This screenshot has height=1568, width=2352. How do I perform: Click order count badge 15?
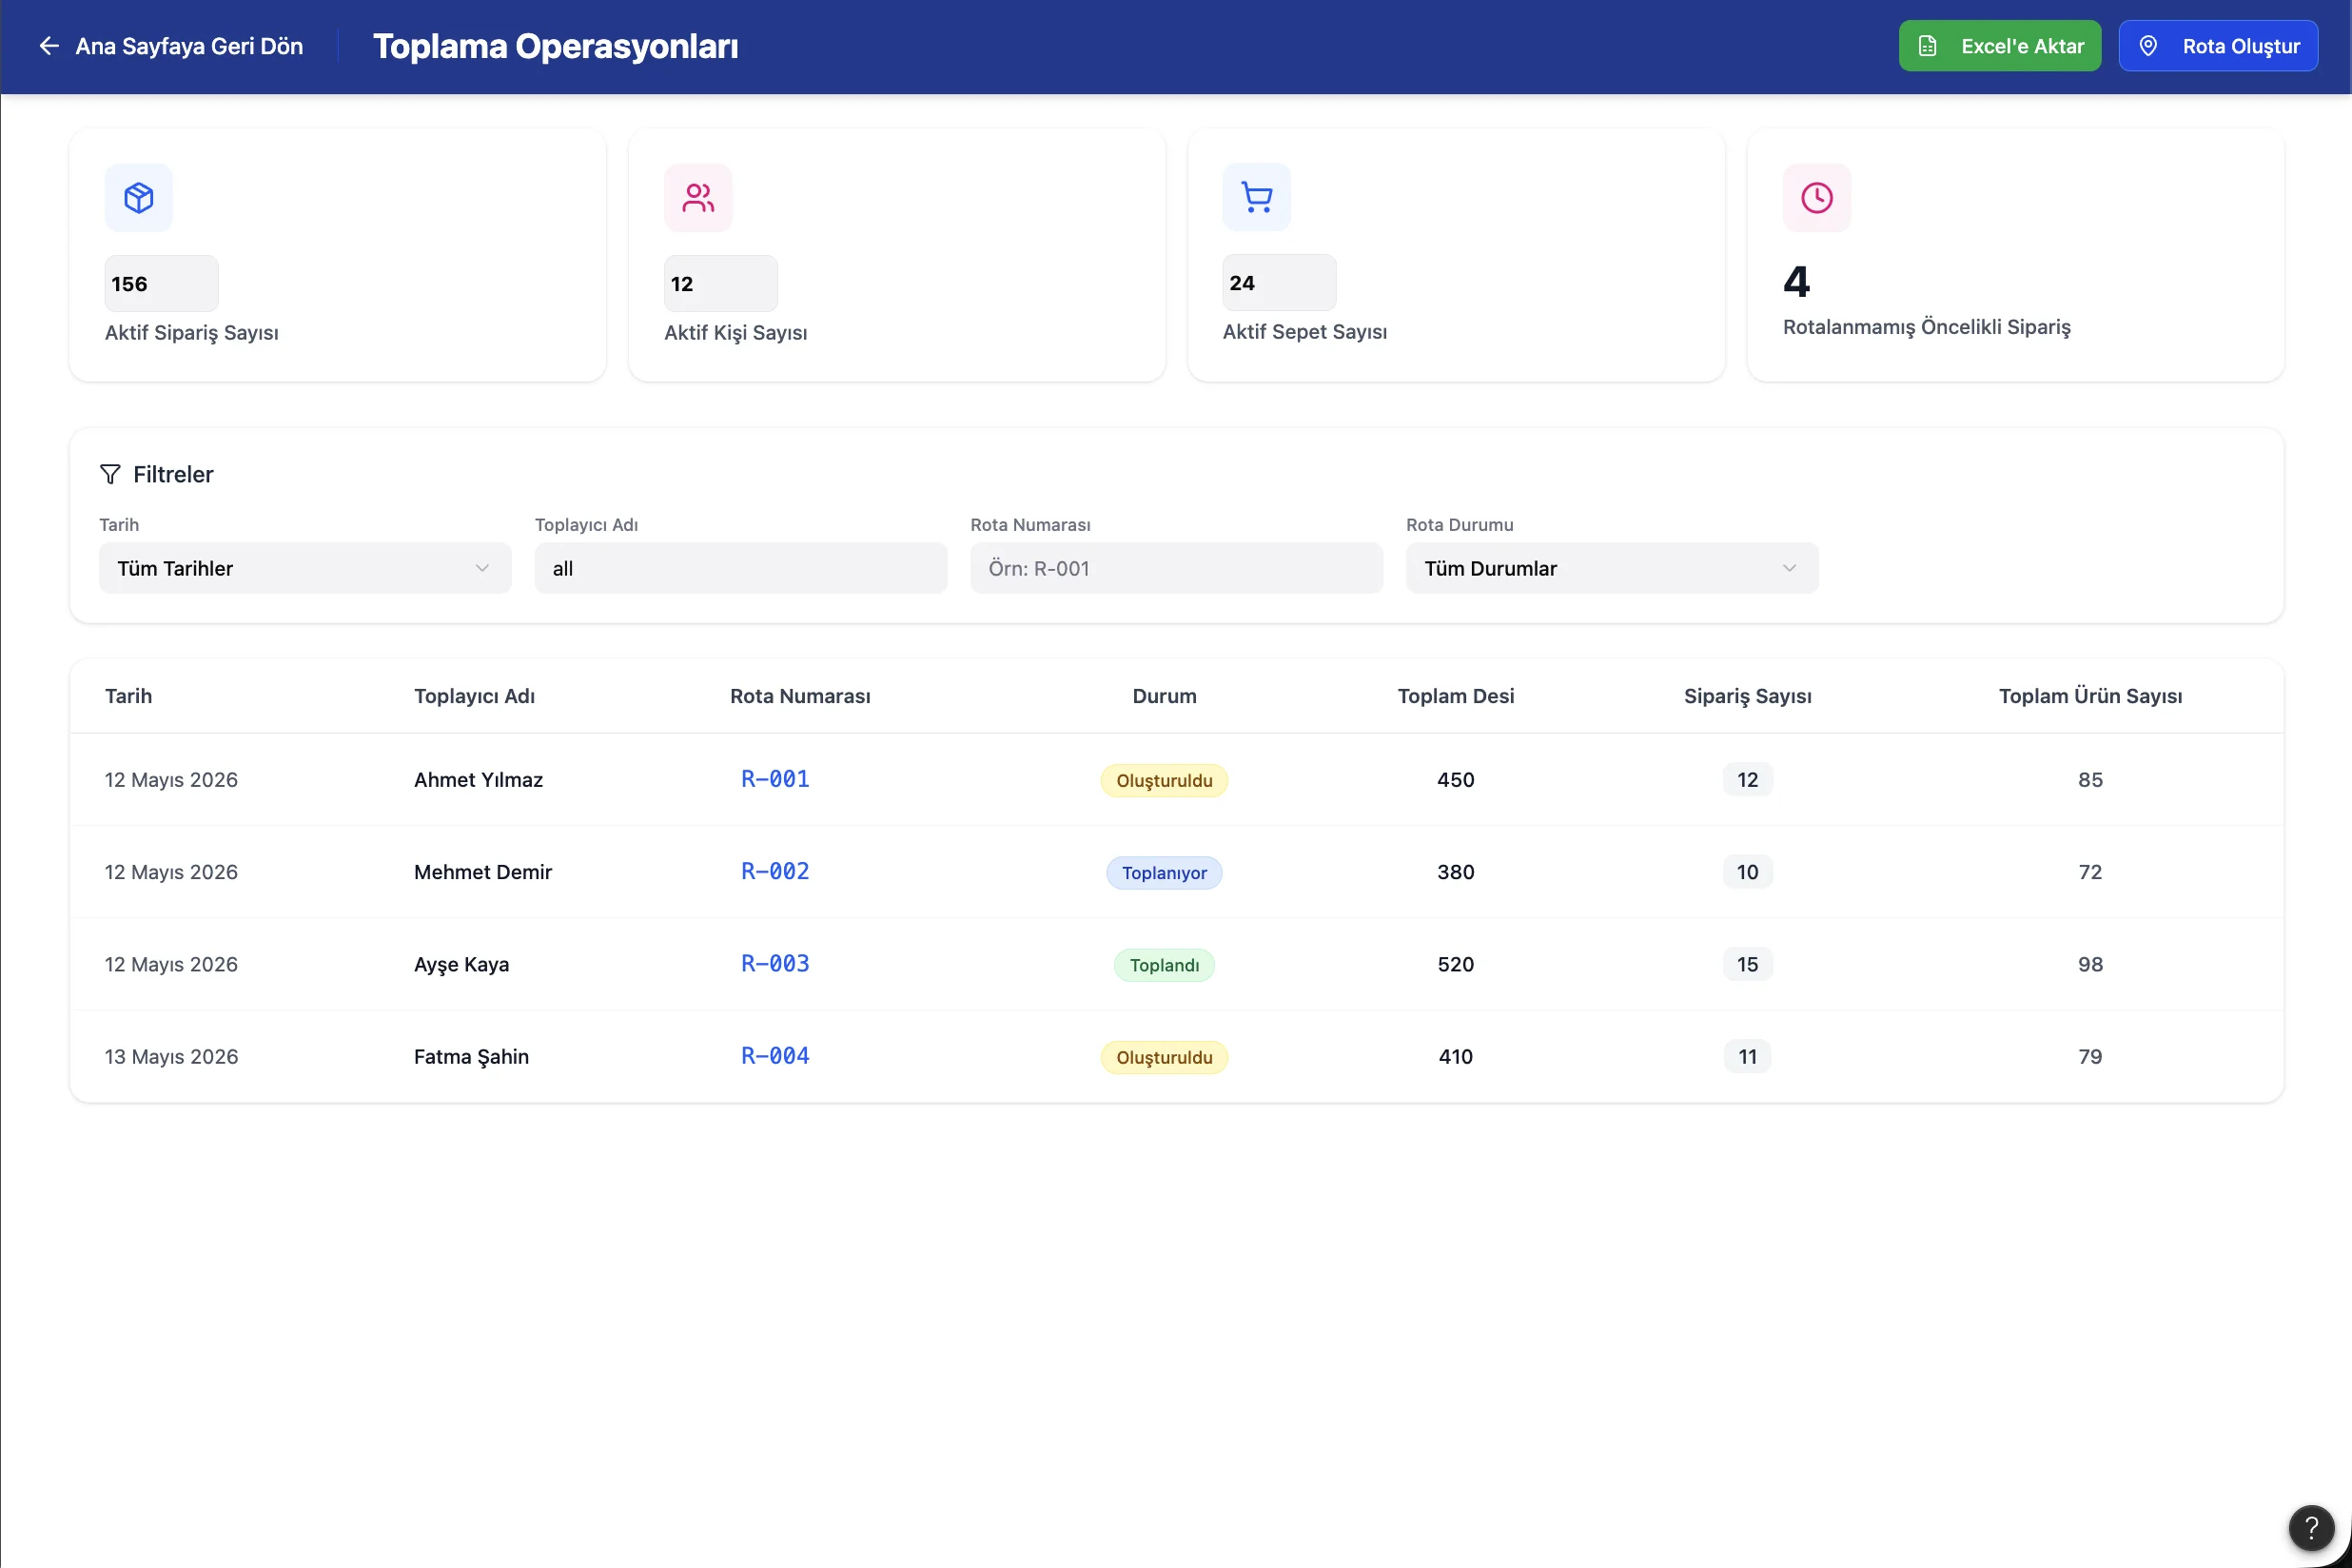coord(1747,964)
